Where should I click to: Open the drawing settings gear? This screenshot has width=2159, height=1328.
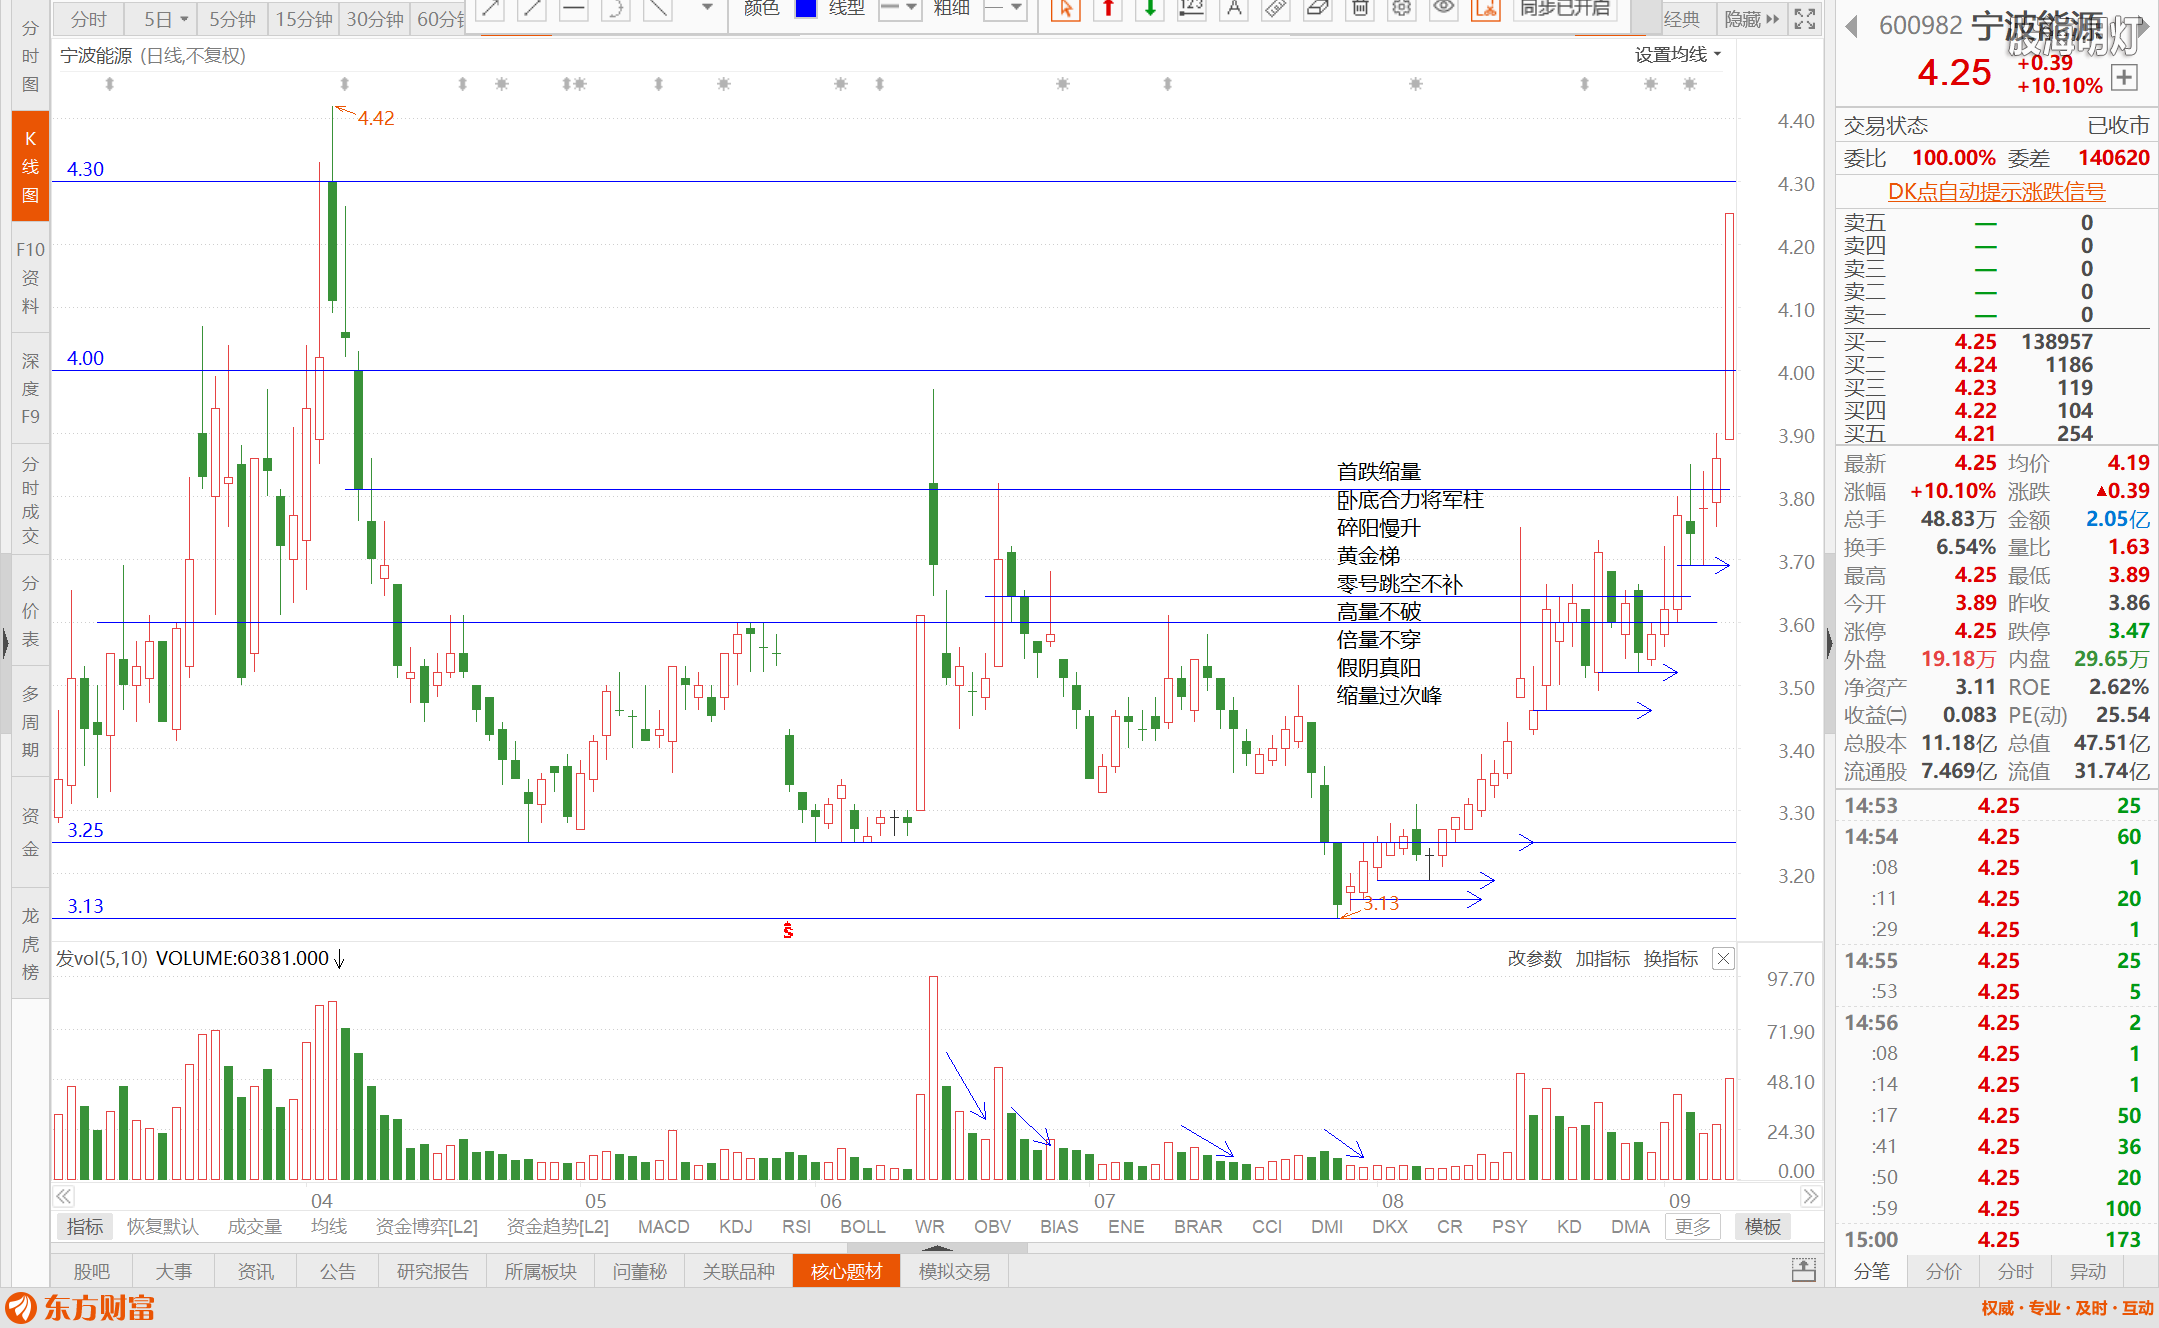(x=1402, y=10)
